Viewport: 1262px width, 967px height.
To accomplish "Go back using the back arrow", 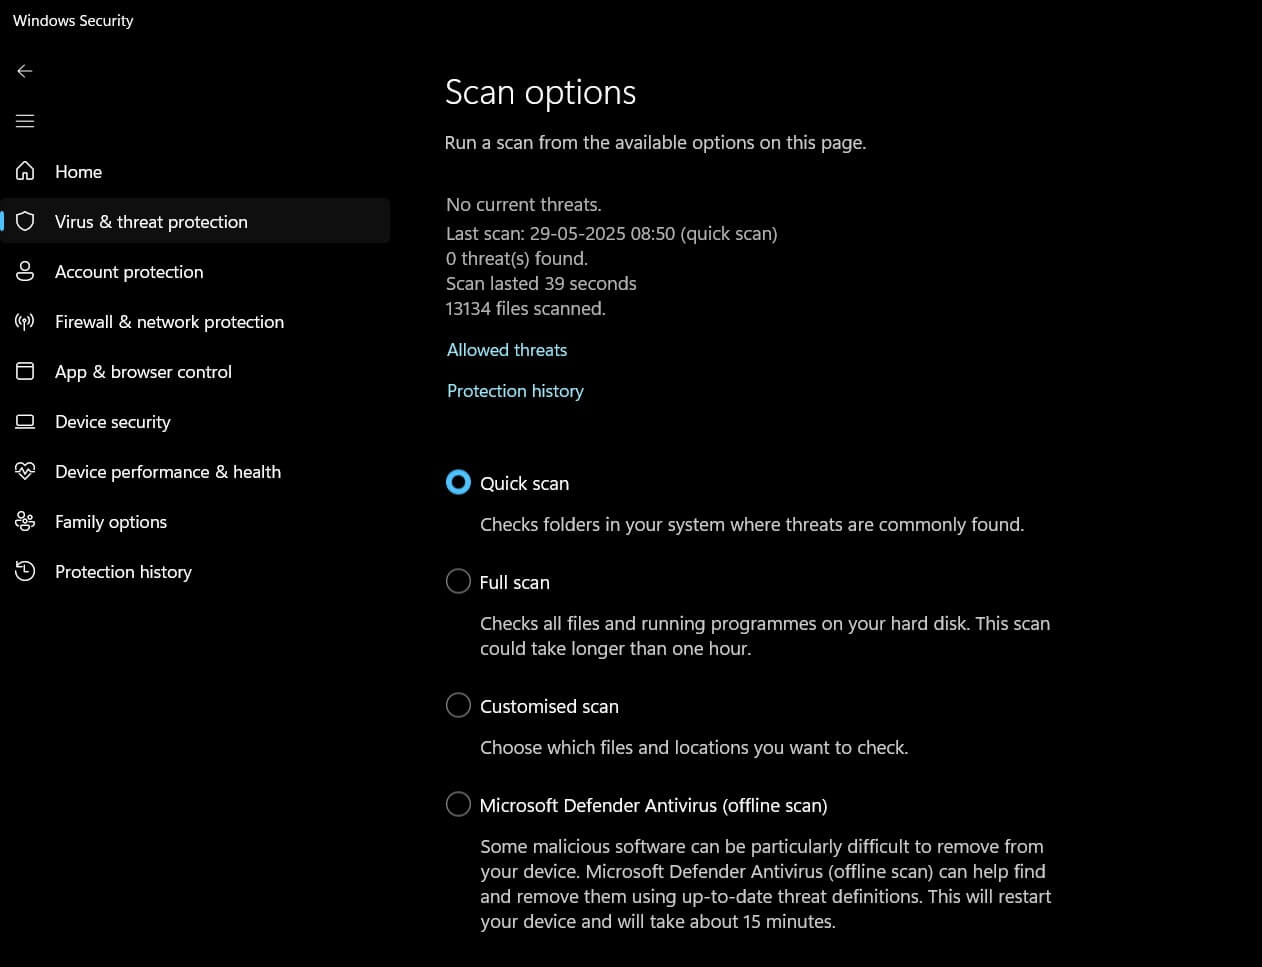I will [24, 70].
